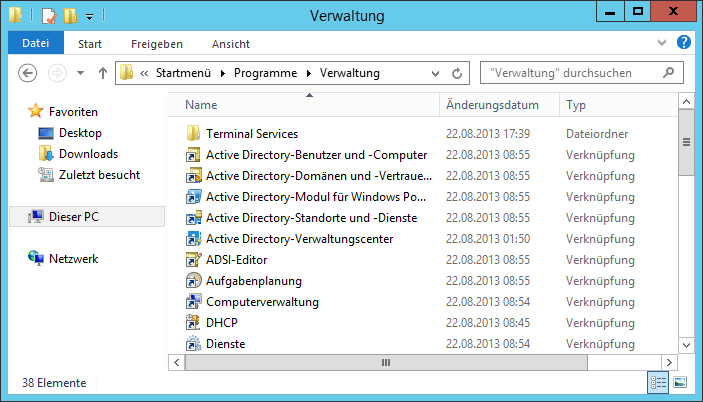Select the Computerverwaltung shortcut icon

[x=193, y=302]
